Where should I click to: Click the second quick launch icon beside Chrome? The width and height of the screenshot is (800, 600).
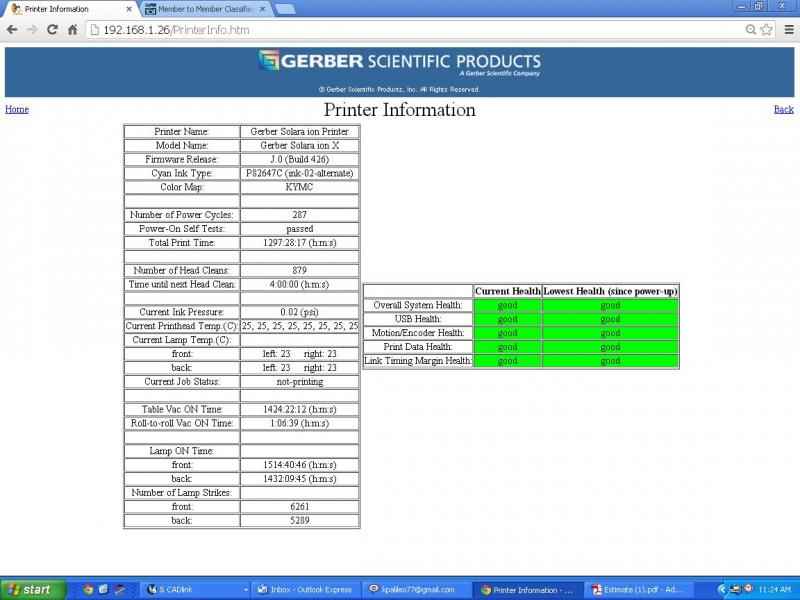(x=104, y=589)
